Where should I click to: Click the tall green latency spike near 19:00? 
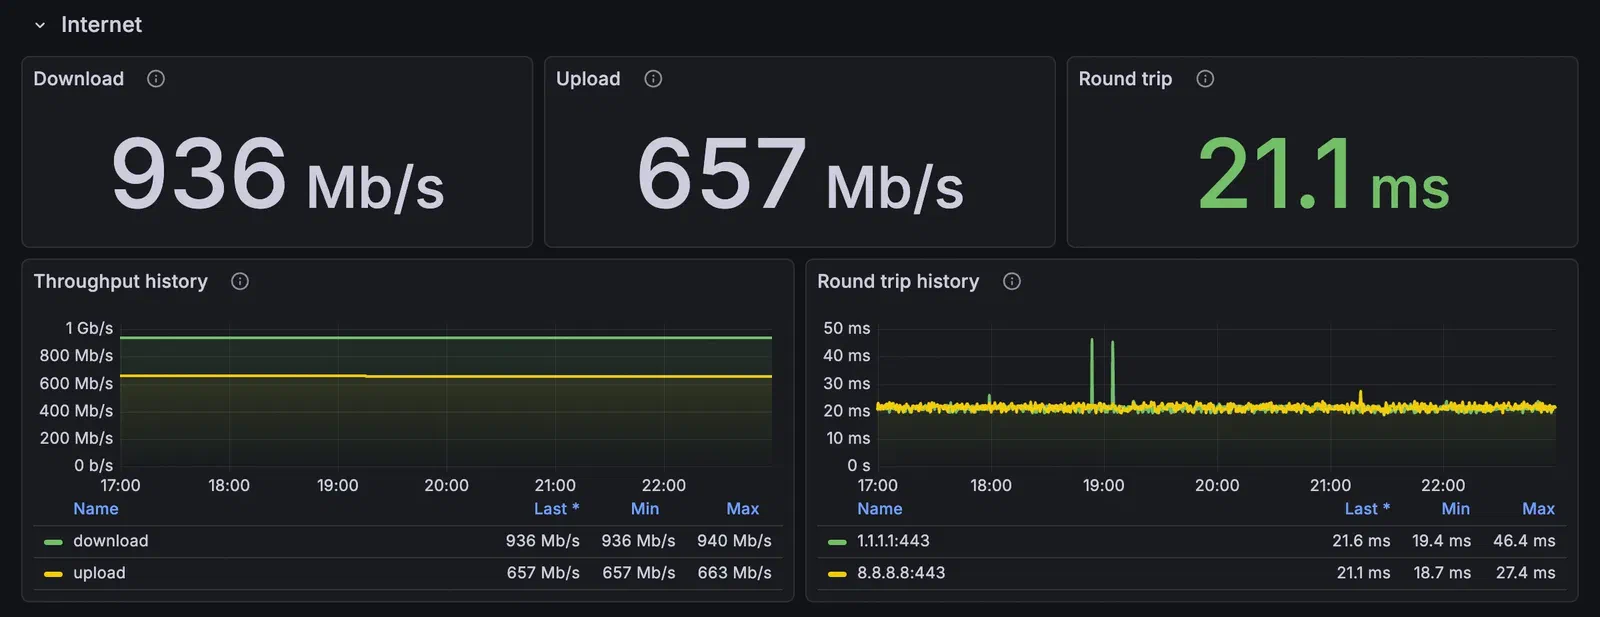point(1092,370)
